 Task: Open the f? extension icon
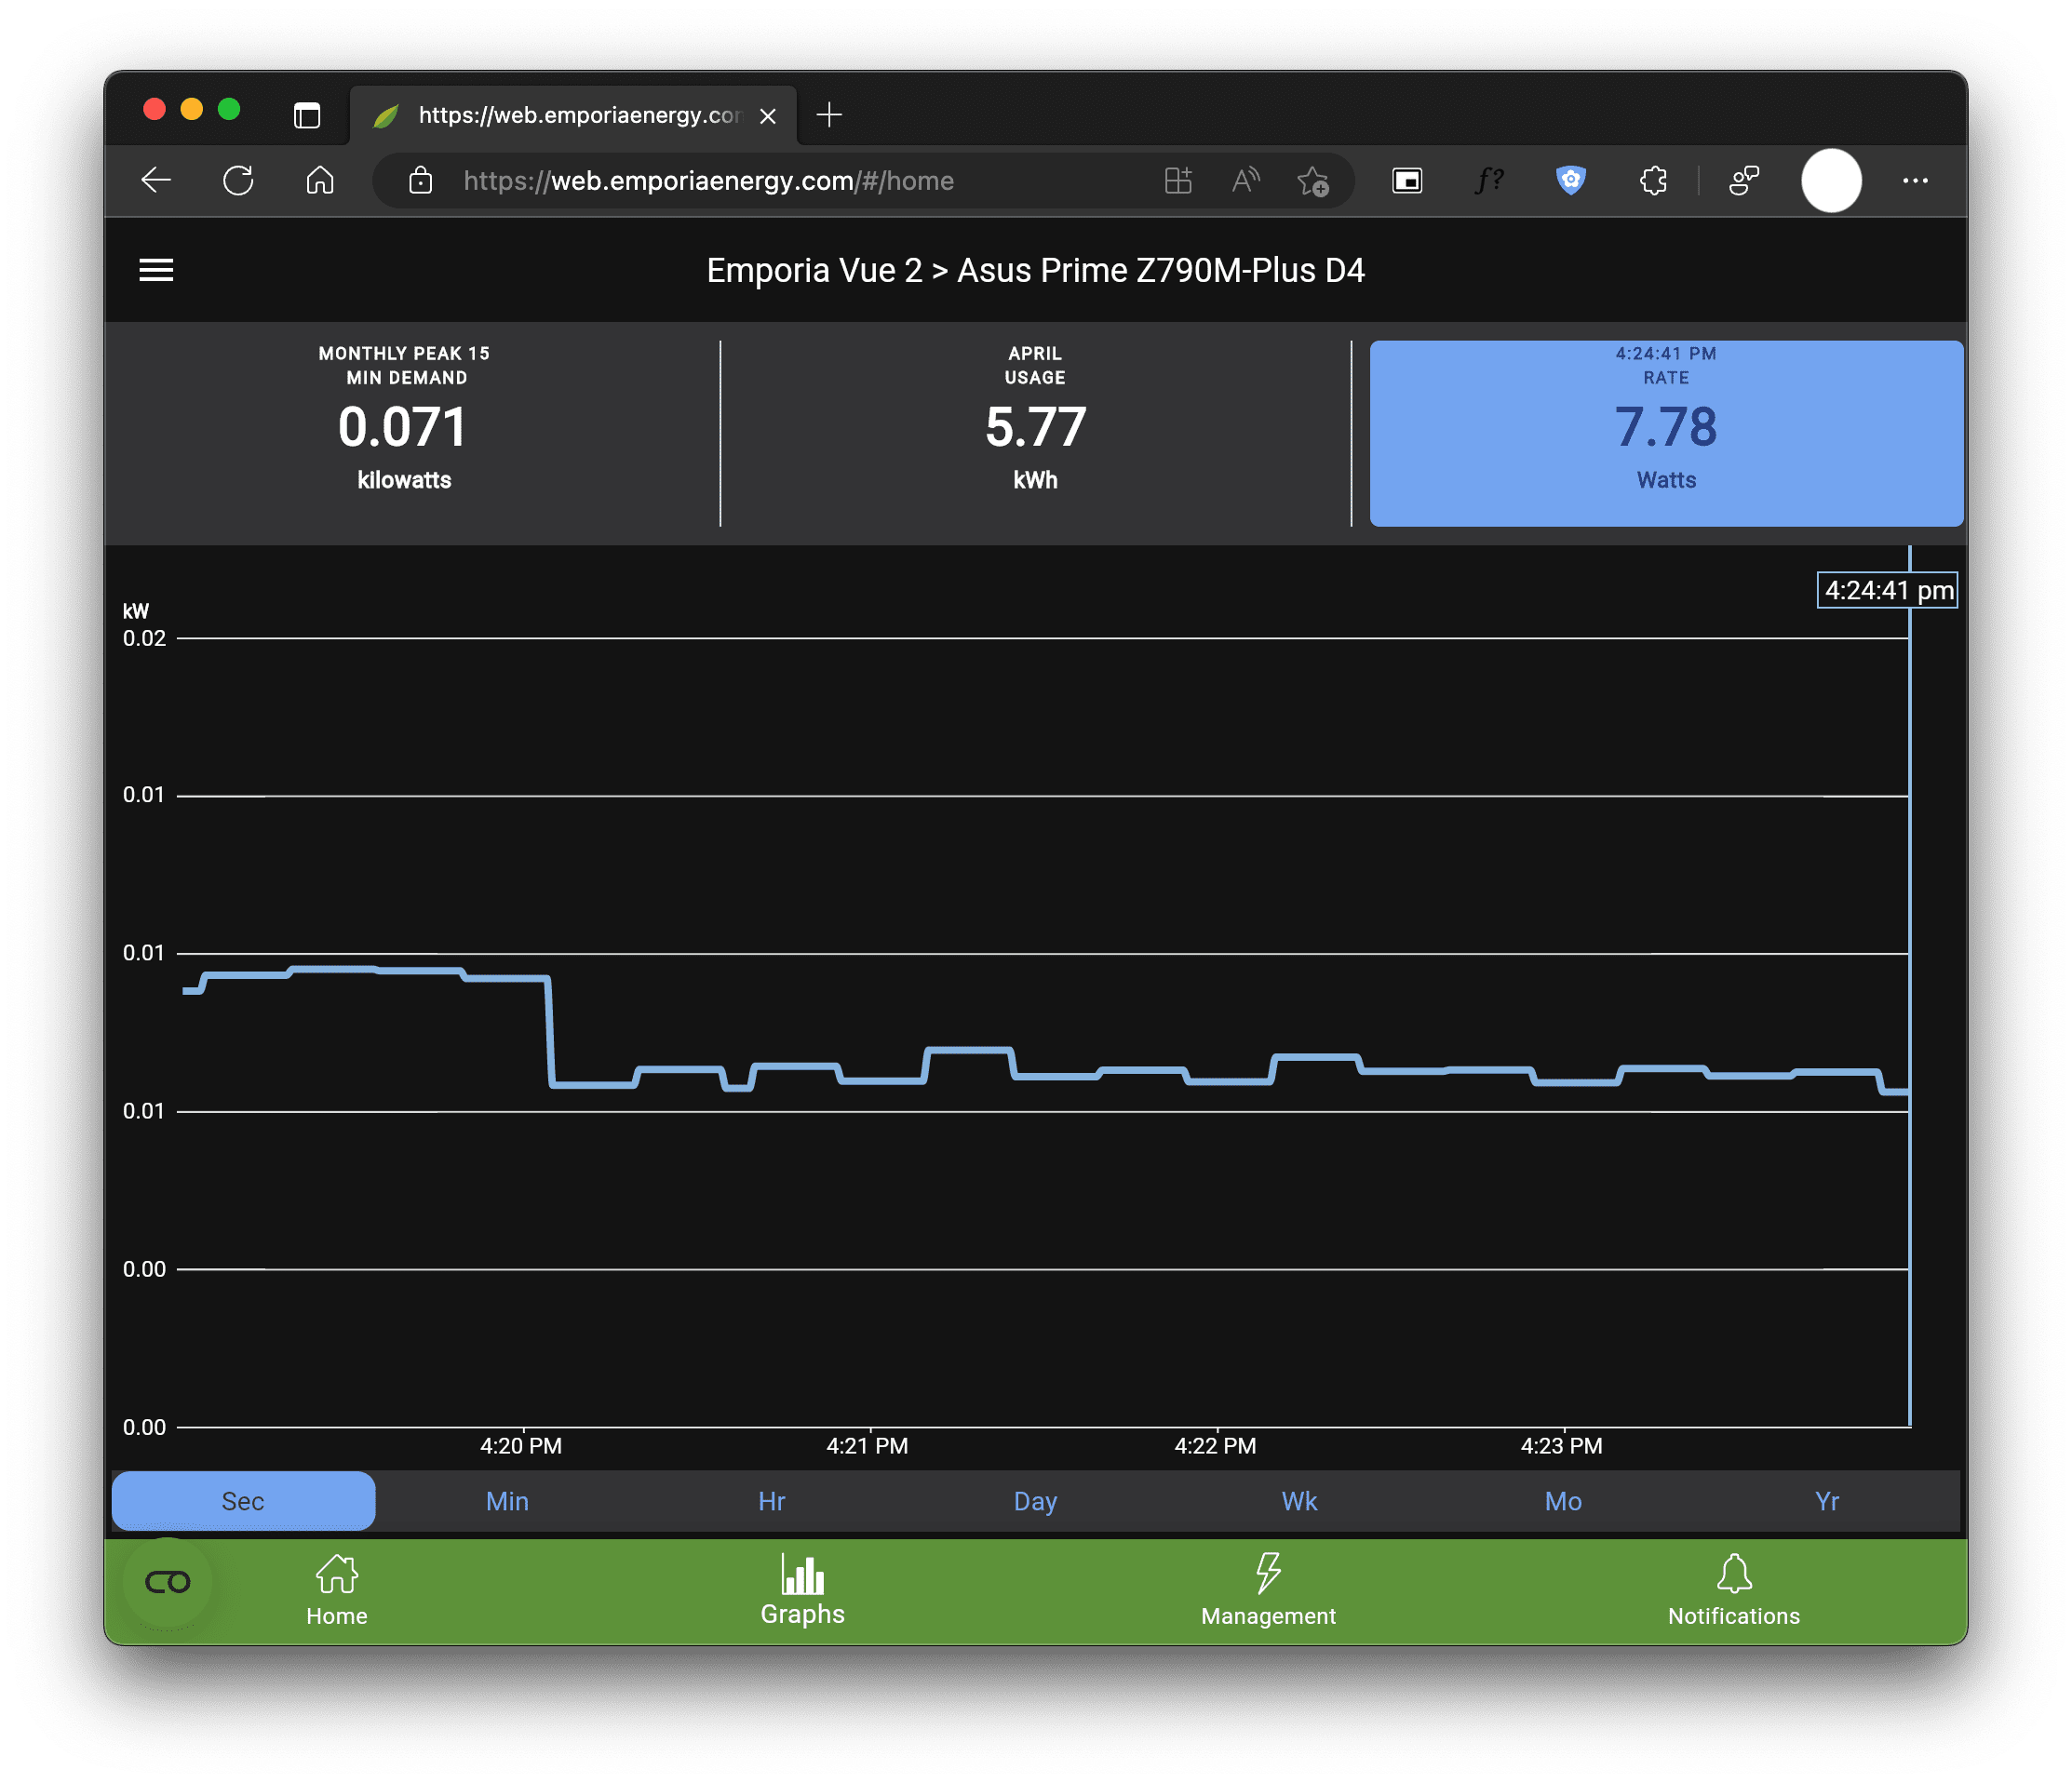1489,181
